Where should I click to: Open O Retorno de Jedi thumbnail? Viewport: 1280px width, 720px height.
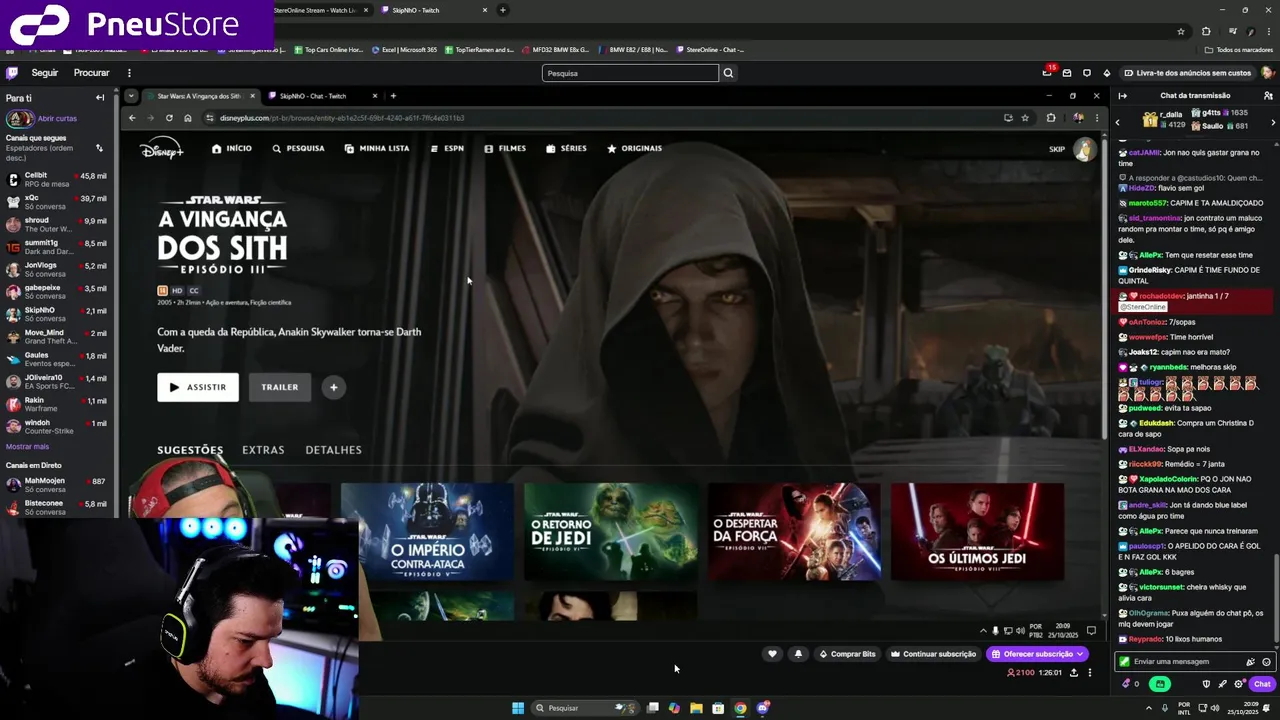(x=610, y=532)
